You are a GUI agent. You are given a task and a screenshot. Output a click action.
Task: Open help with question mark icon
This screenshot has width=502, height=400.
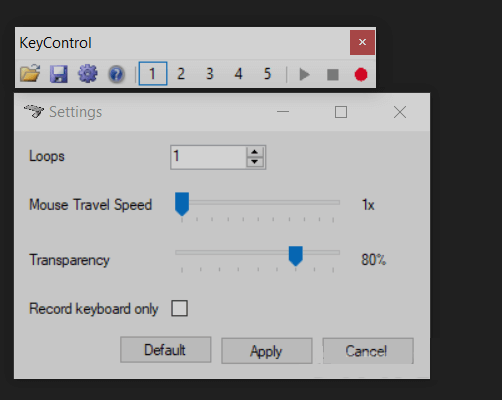[x=116, y=74]
